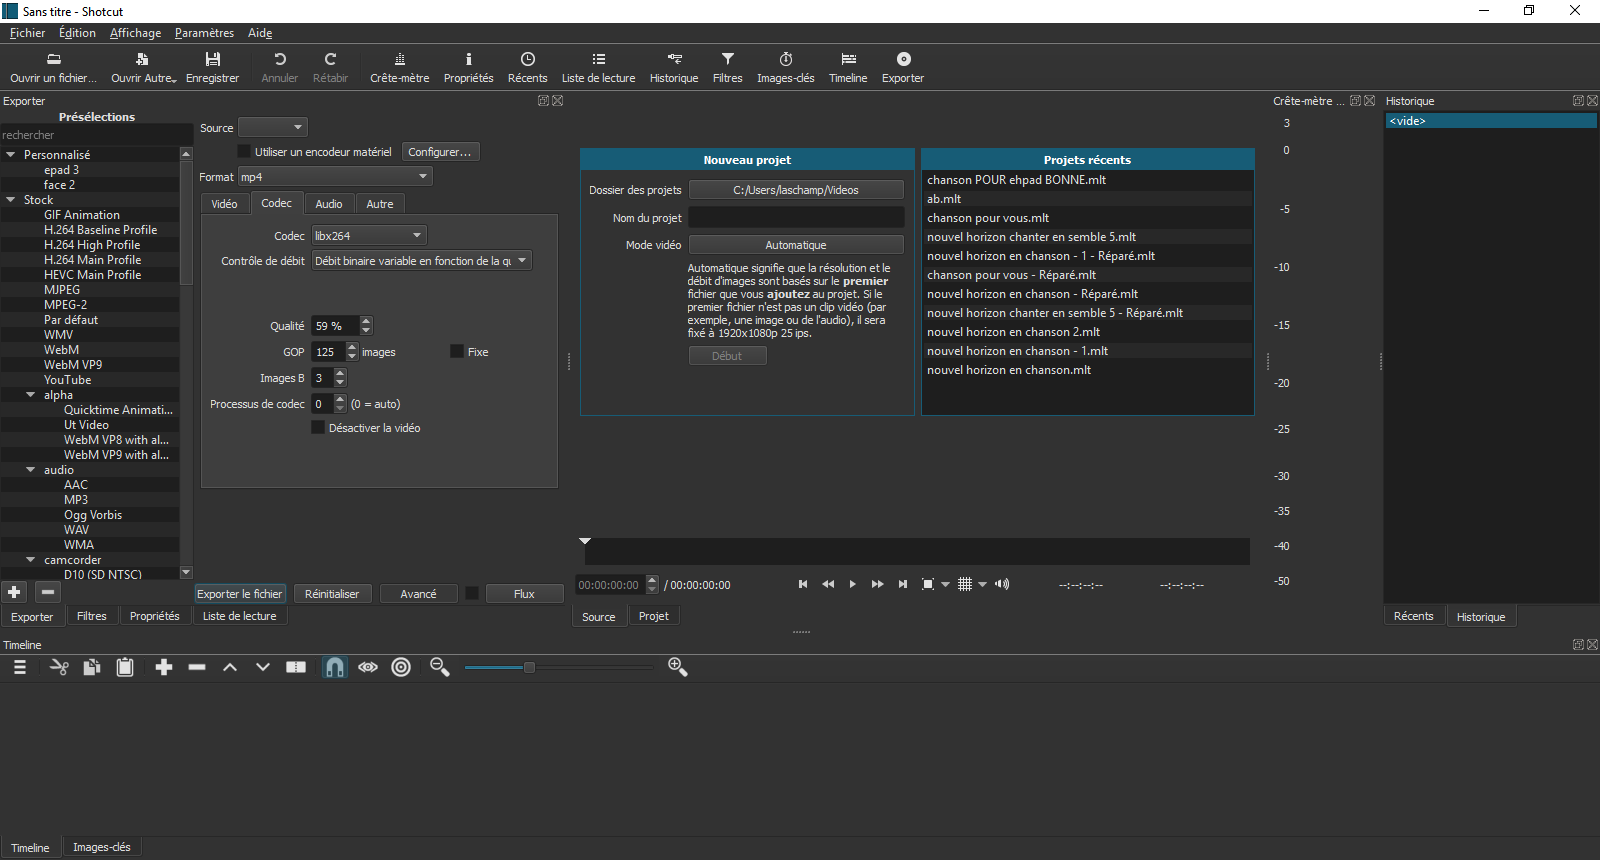
Task: Open the Contrôle de débit dropdown
Action: tap(422, 260)
